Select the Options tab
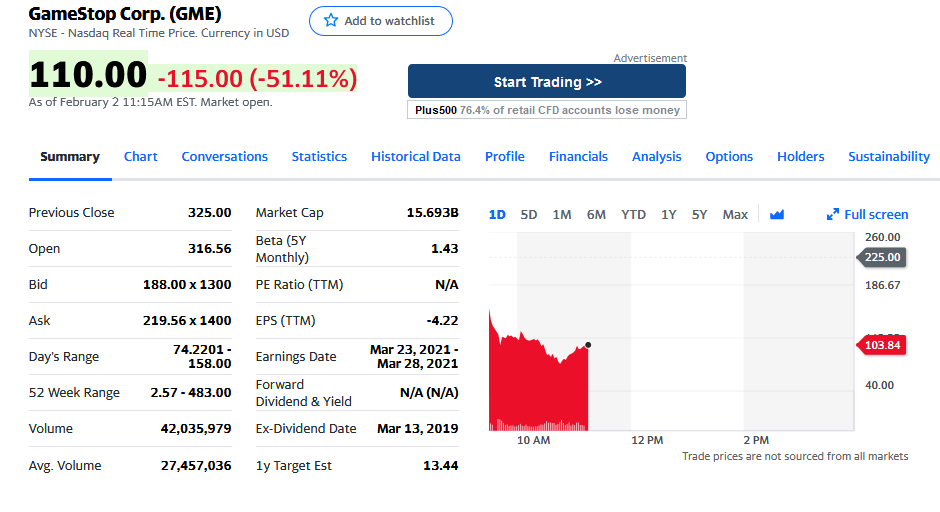940x512 pixels. point(729,156)
